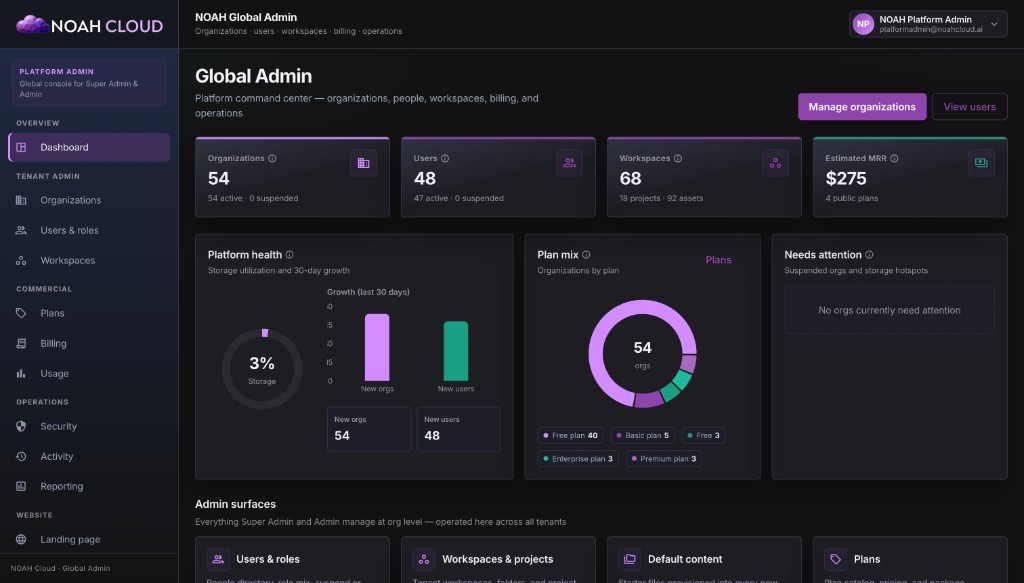Open Users & roles sidebar item
Viewport: 1024px width, 583px height.
click(89, 230)
